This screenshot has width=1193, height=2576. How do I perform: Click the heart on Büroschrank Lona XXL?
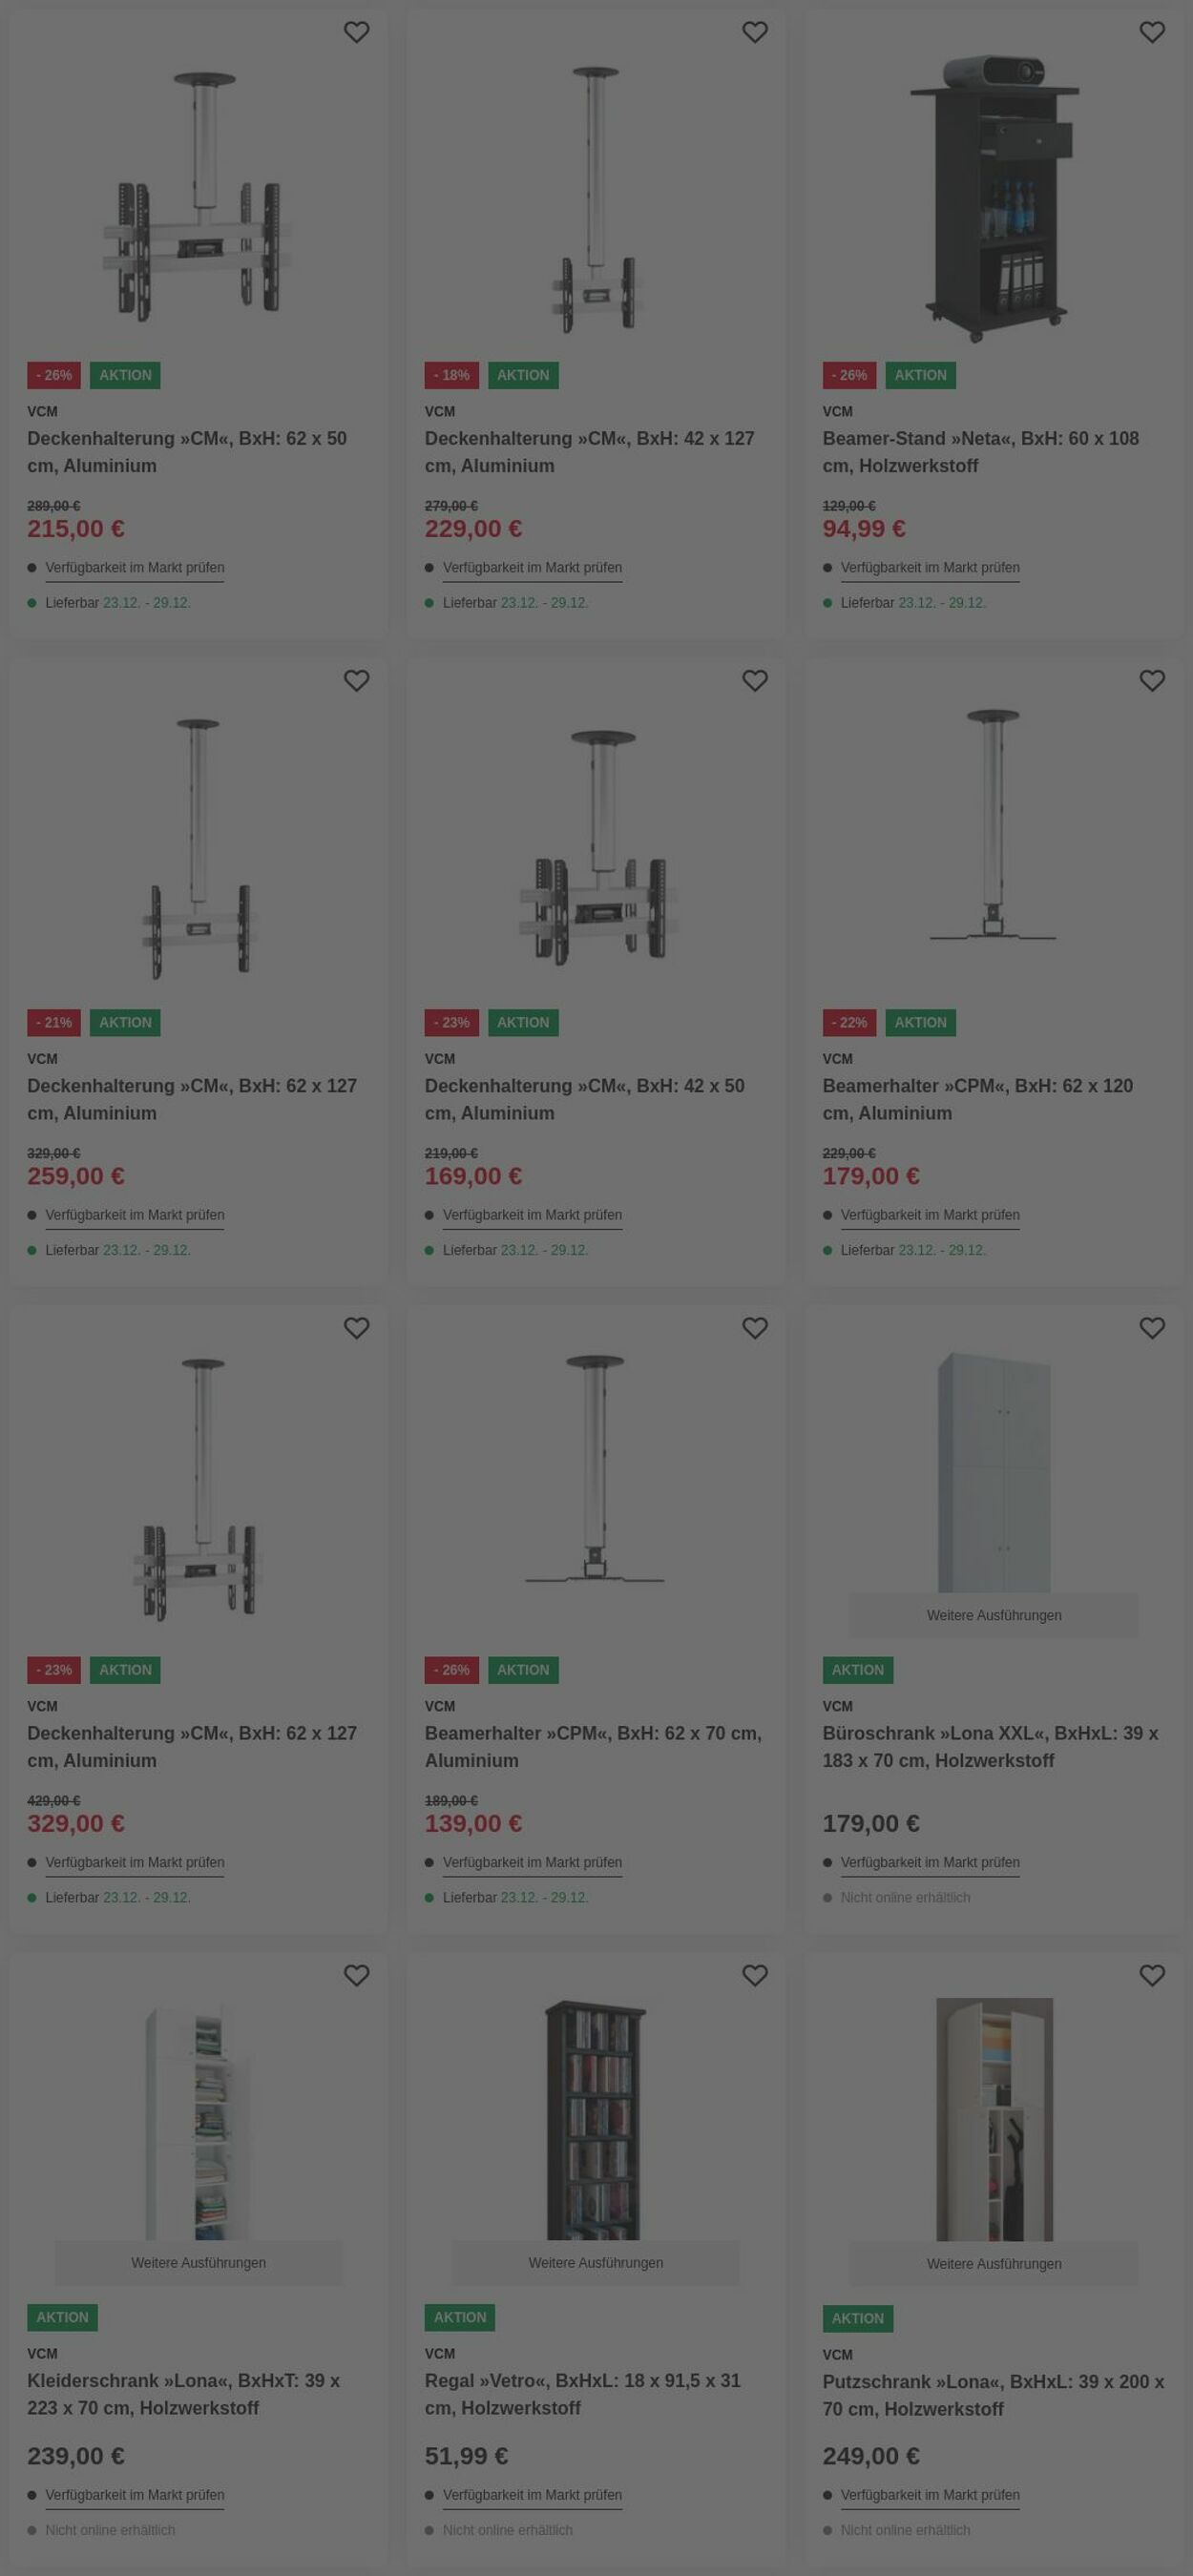pyautogui.click(x=1152, y=1327)
